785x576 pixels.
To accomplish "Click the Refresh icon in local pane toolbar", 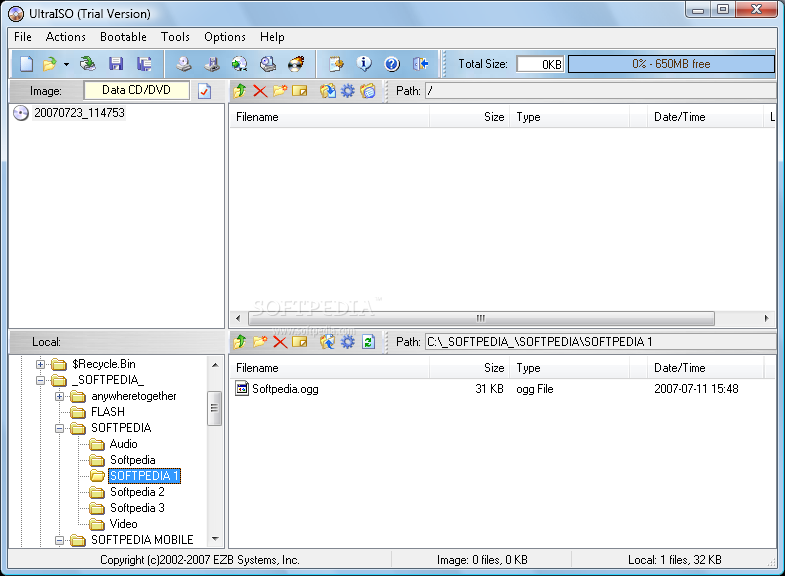I will click(368, 342).
